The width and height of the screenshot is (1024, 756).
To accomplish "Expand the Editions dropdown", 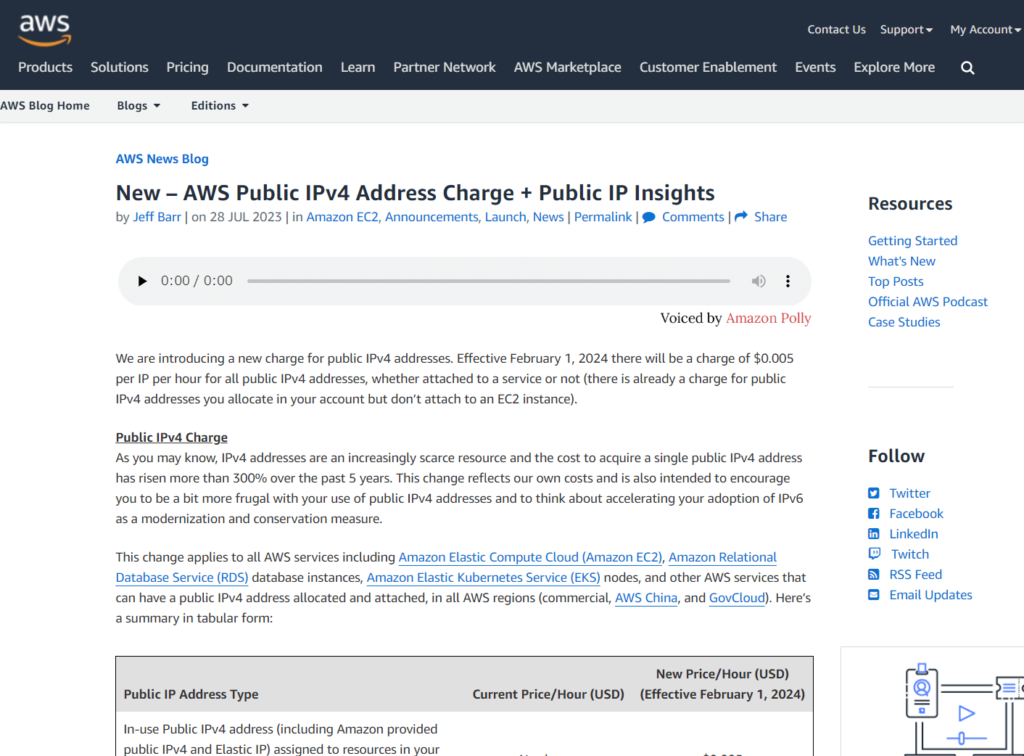I will [x=219, y=106].
